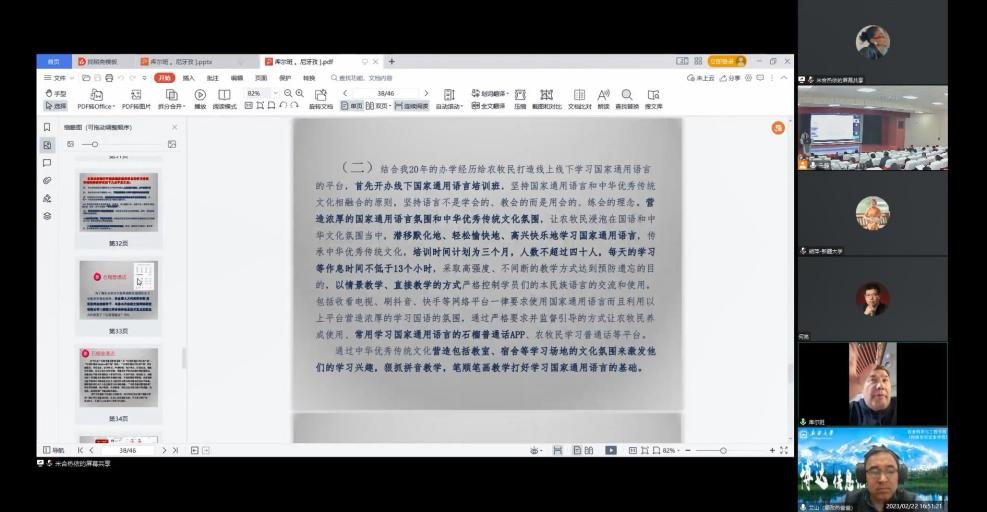
Task: Toggle the 选择 select tool
Action: pos(56,105)
